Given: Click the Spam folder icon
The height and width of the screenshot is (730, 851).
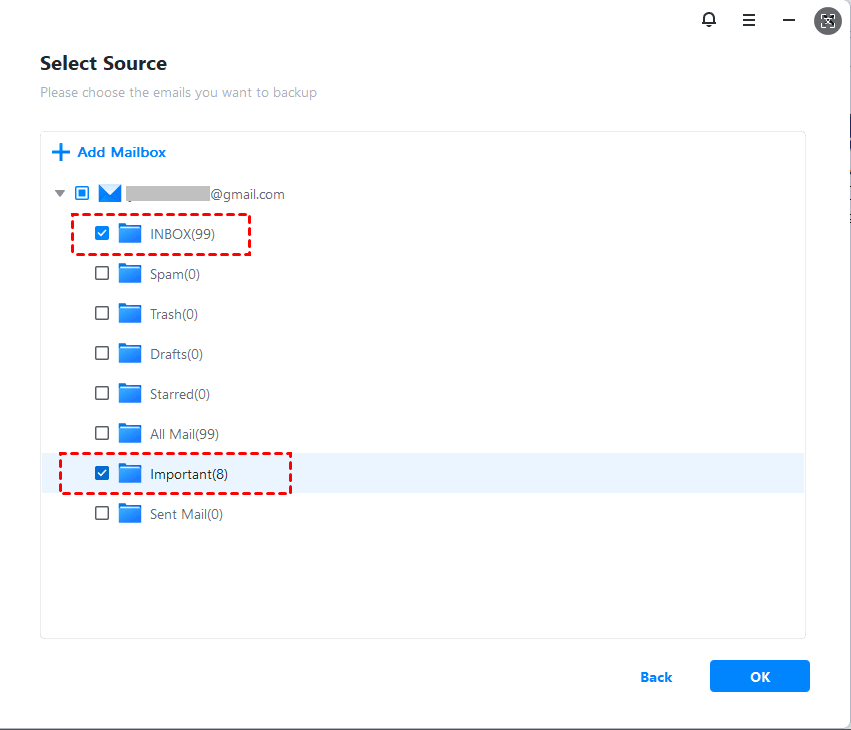Looking at the screenshot, I should click(130, 274).
